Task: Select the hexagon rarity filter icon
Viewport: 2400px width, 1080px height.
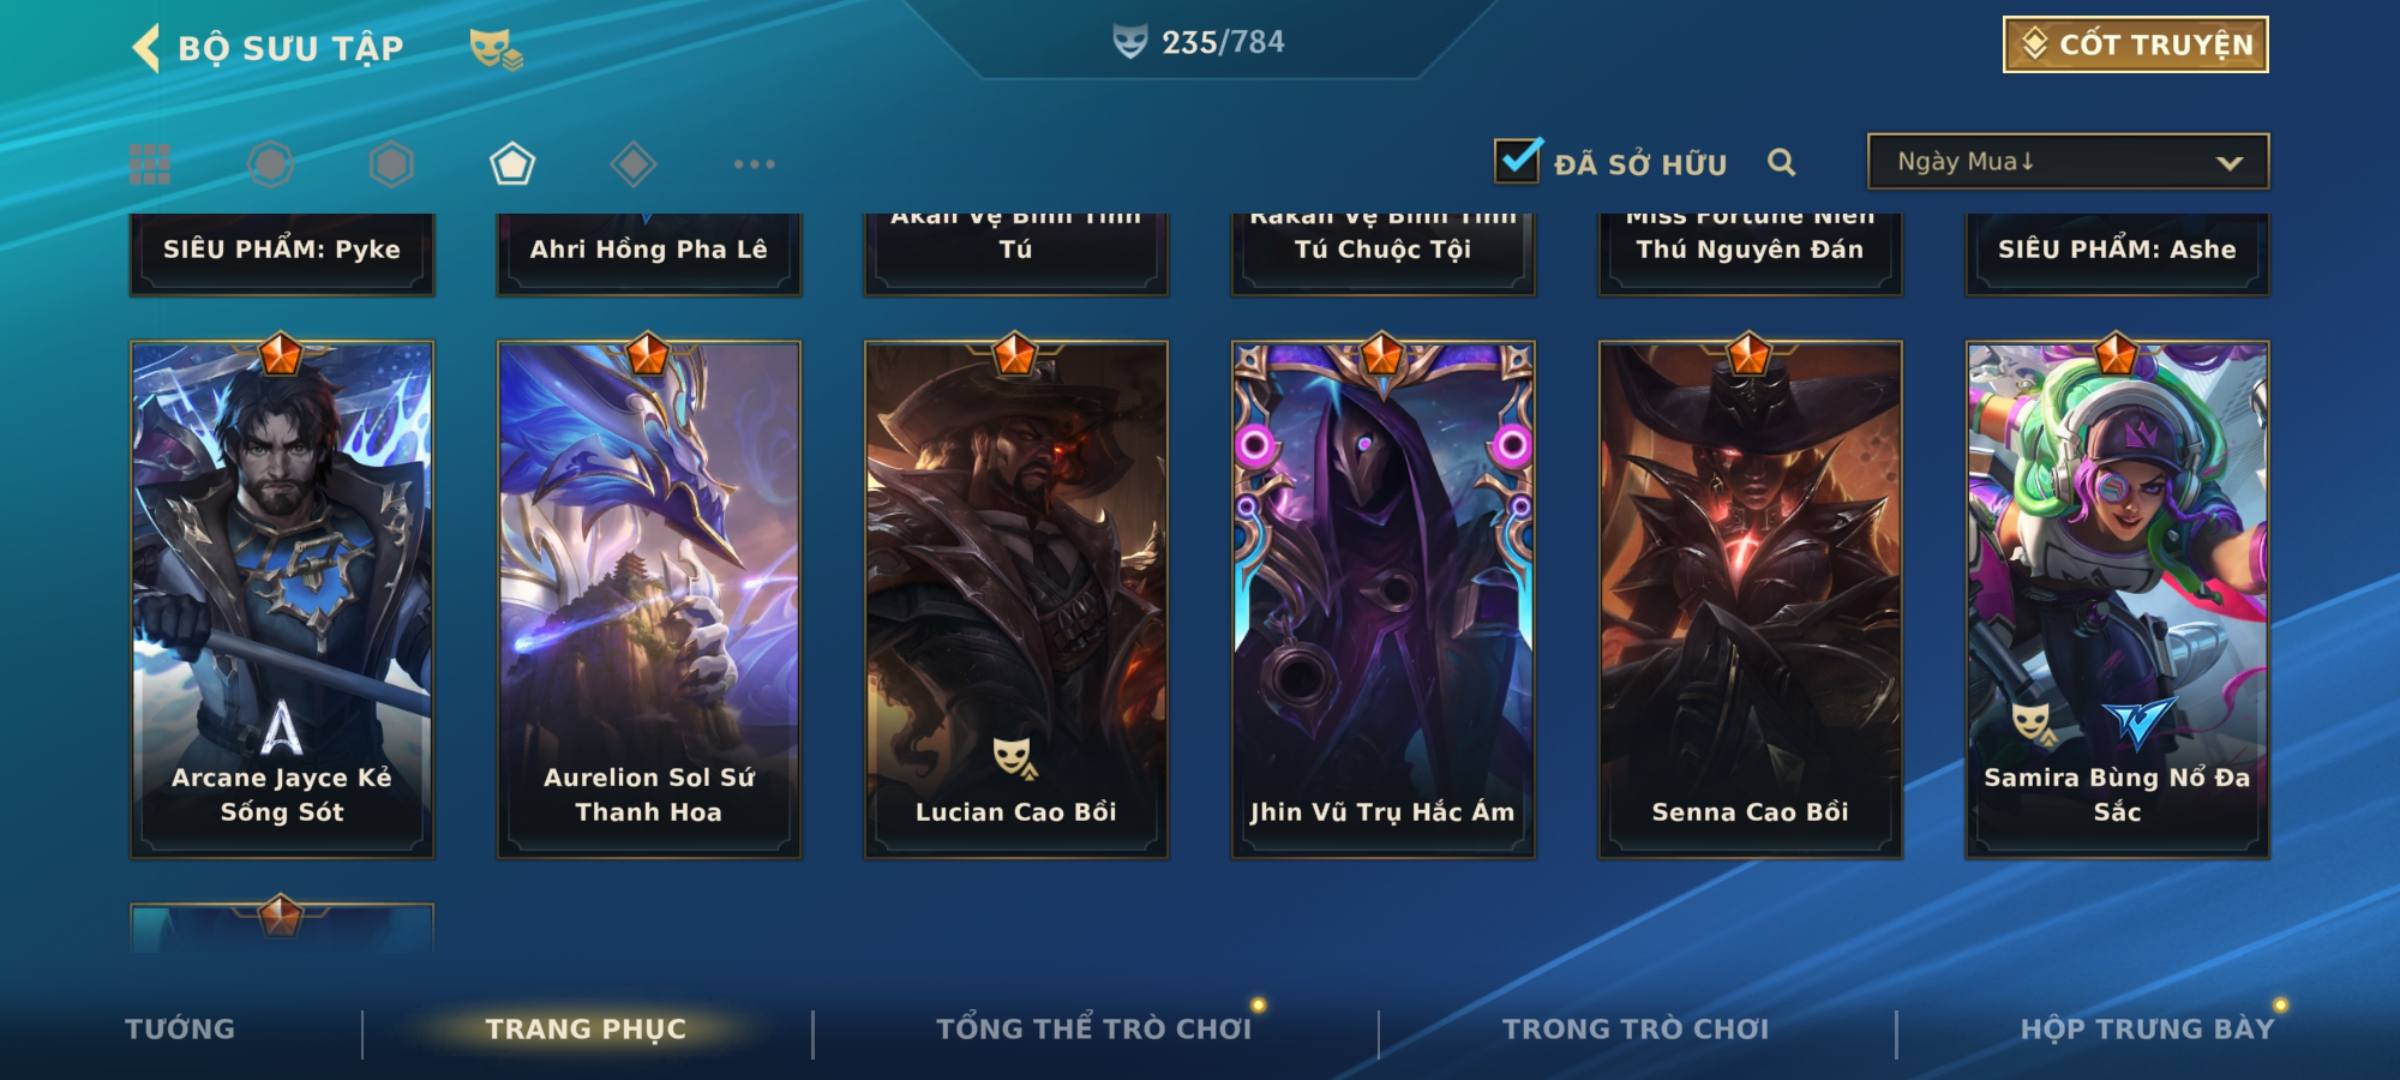Action: (391, 164)
